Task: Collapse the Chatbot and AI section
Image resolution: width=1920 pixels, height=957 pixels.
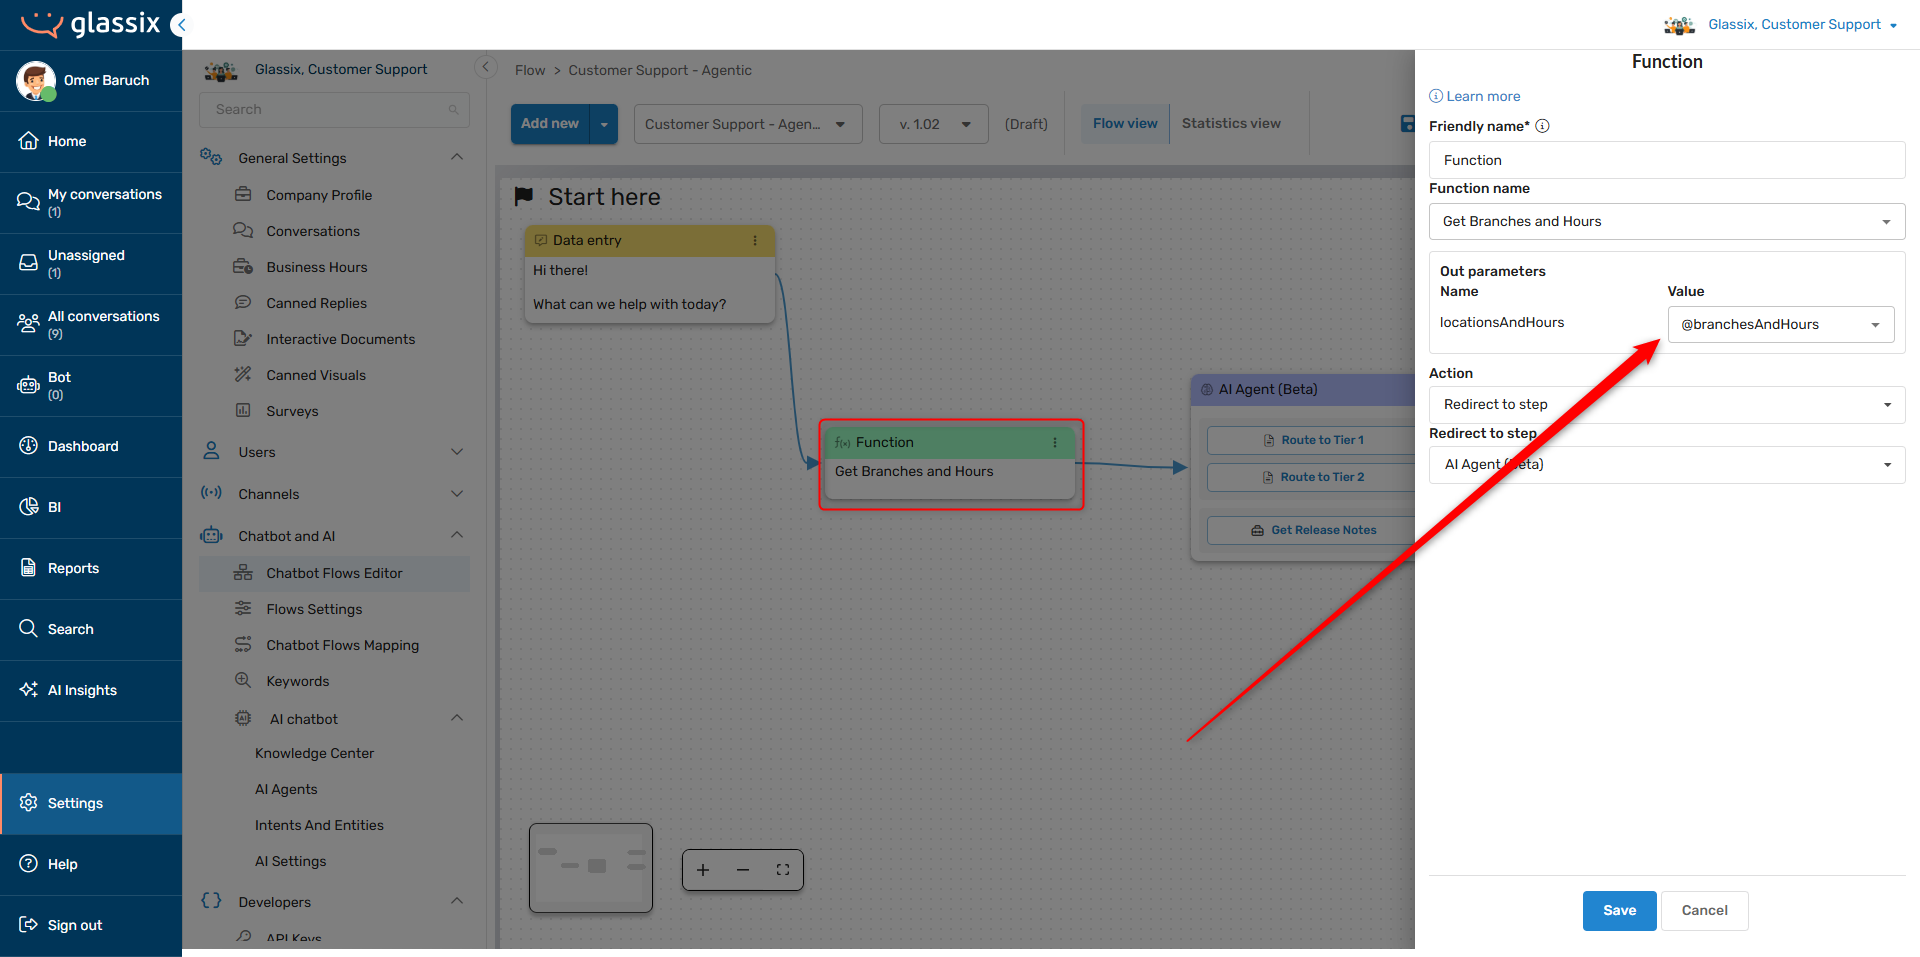Action: tap(457, 535)
